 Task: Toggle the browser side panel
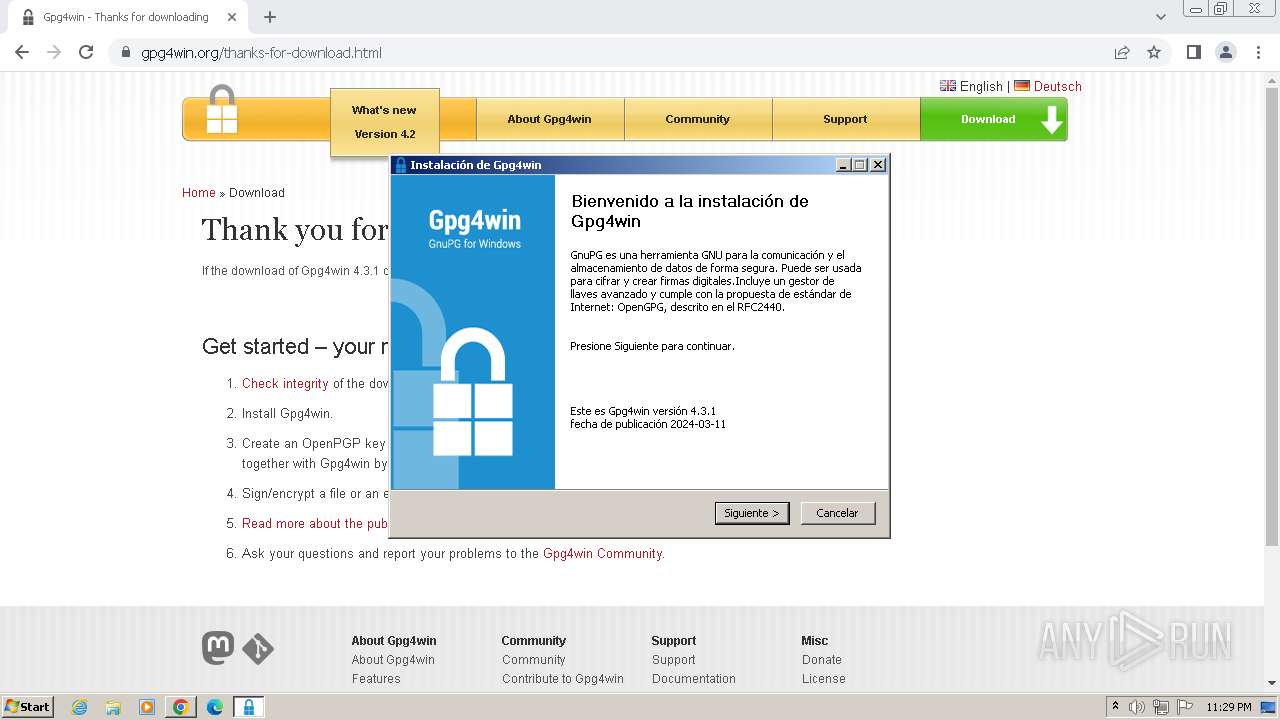point(1193,53)
